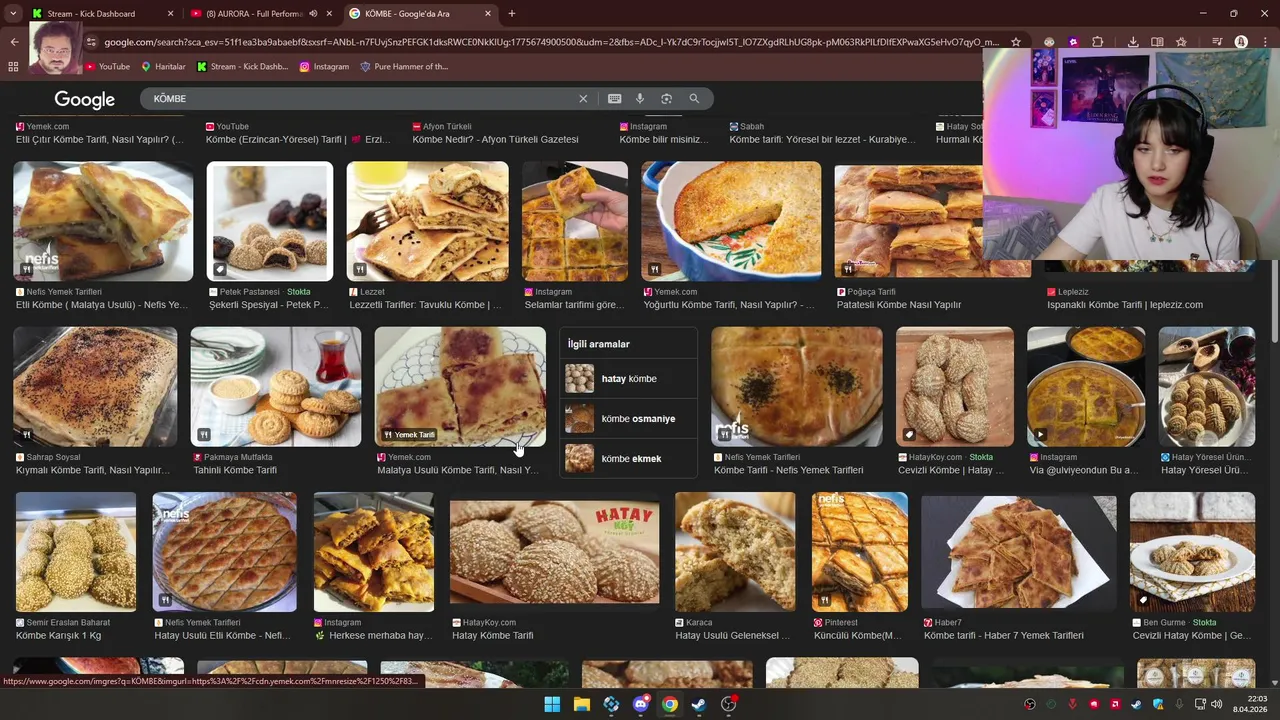
Task: Close the KÖMBE Google search tab
Action: click(488, 14)
